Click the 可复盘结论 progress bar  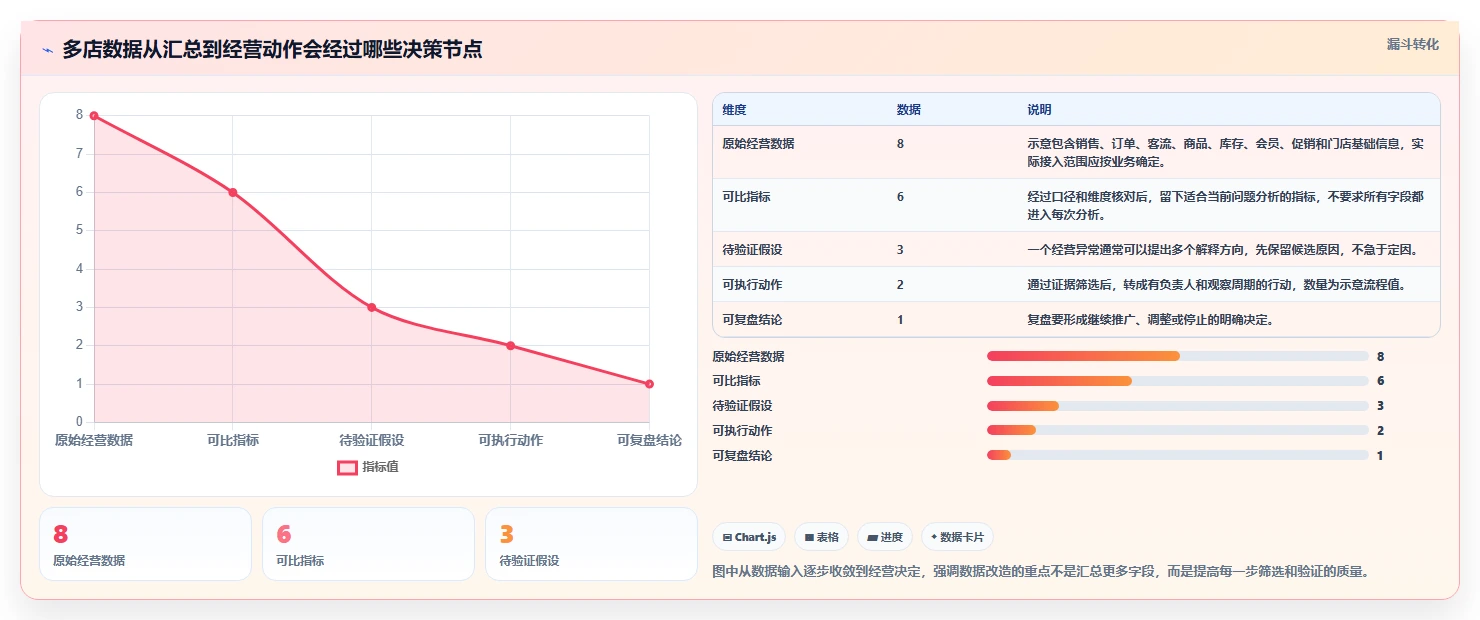click(x=1177, y=455)
